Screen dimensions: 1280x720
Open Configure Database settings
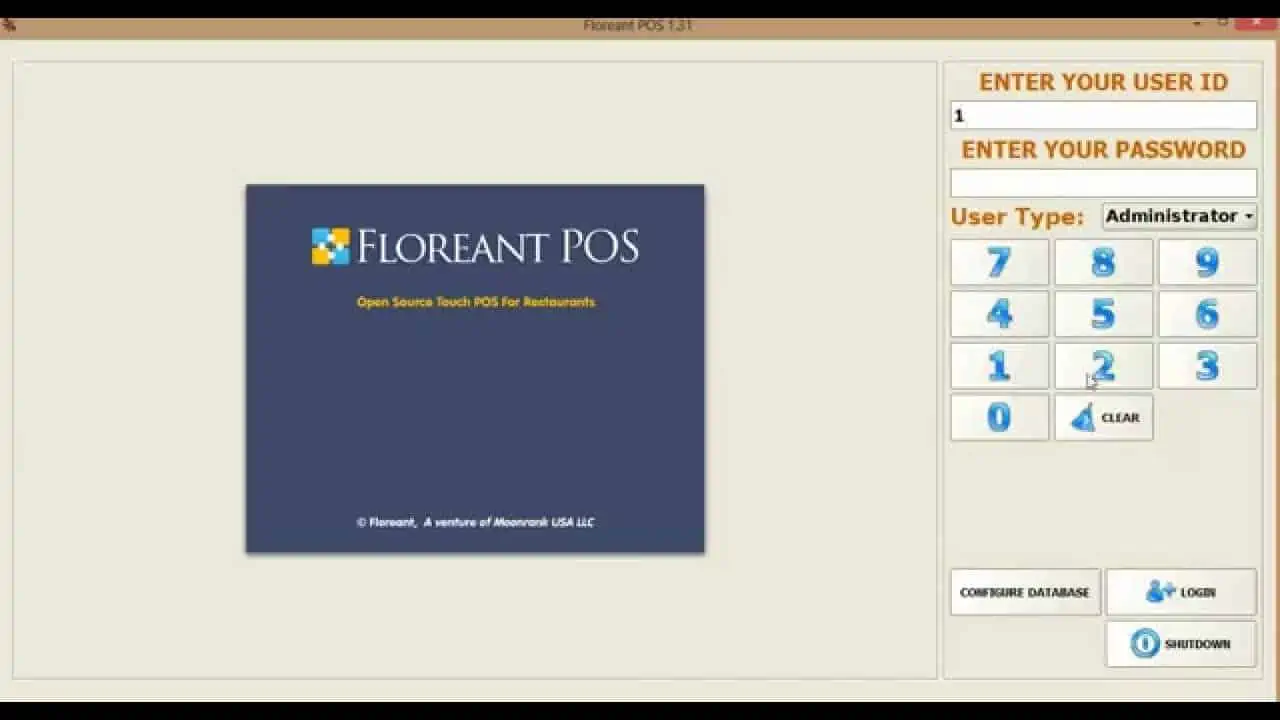pyautogui.click(x=1025, y=592)
